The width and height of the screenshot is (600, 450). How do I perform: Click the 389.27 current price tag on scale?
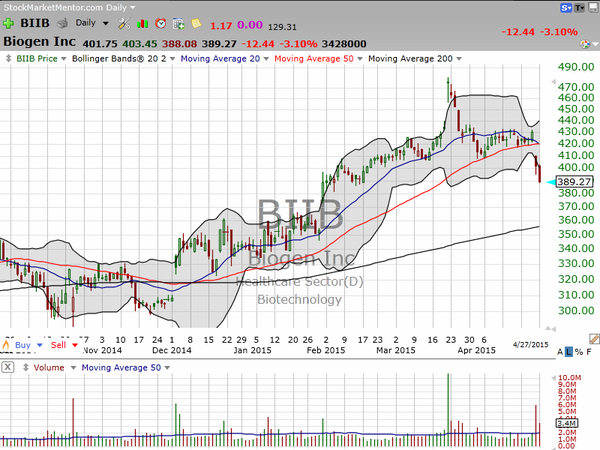point(574,181)
